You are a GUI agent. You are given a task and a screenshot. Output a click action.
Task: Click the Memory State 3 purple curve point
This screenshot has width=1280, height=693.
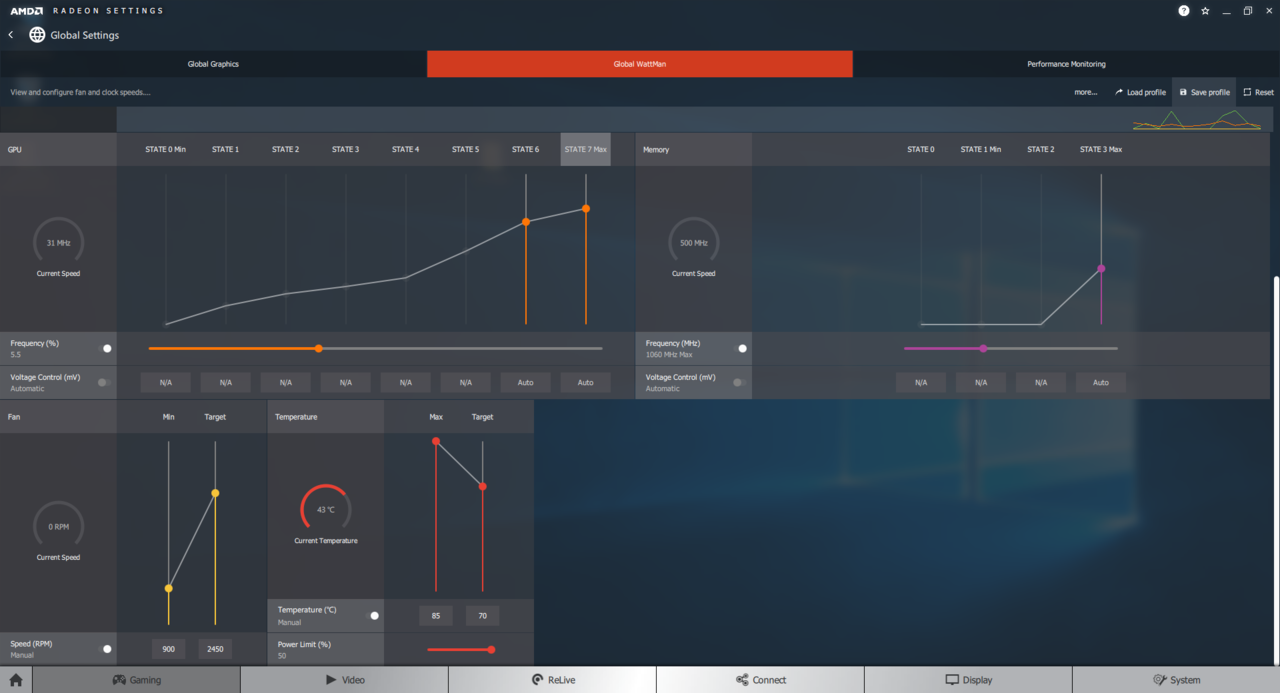pyautogui.click(x=1101, y=268)
